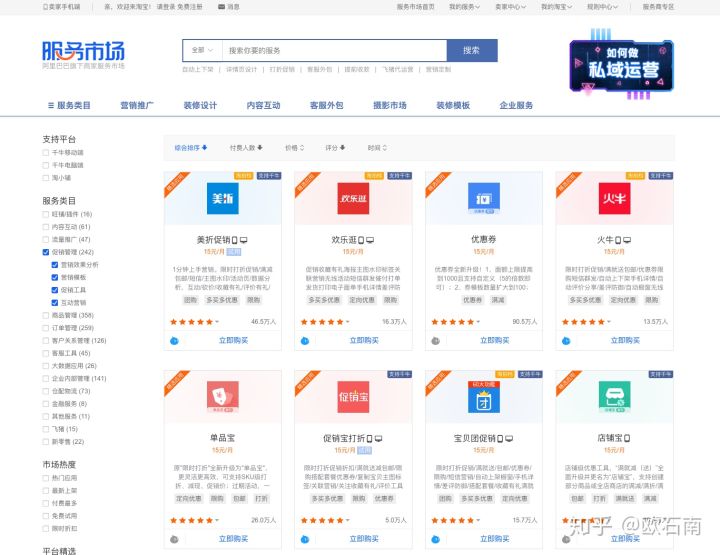Screen dimensions: 720x555
Task: Switch to the 营销推广 navigation tab
Action: coord(137,105)
